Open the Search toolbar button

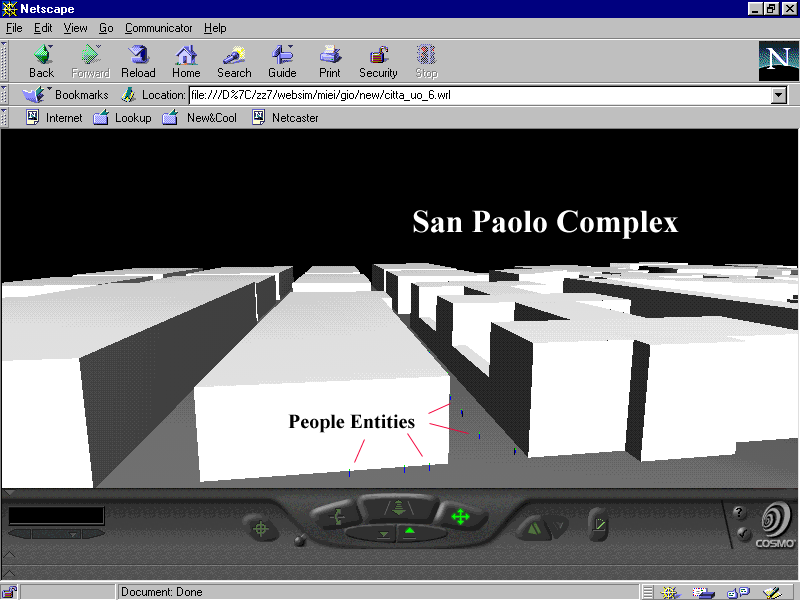234,61
